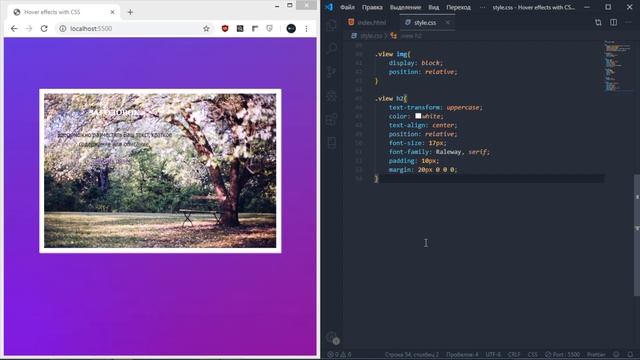Click the compare changes icon in the editor toolbar

(598, 22)
